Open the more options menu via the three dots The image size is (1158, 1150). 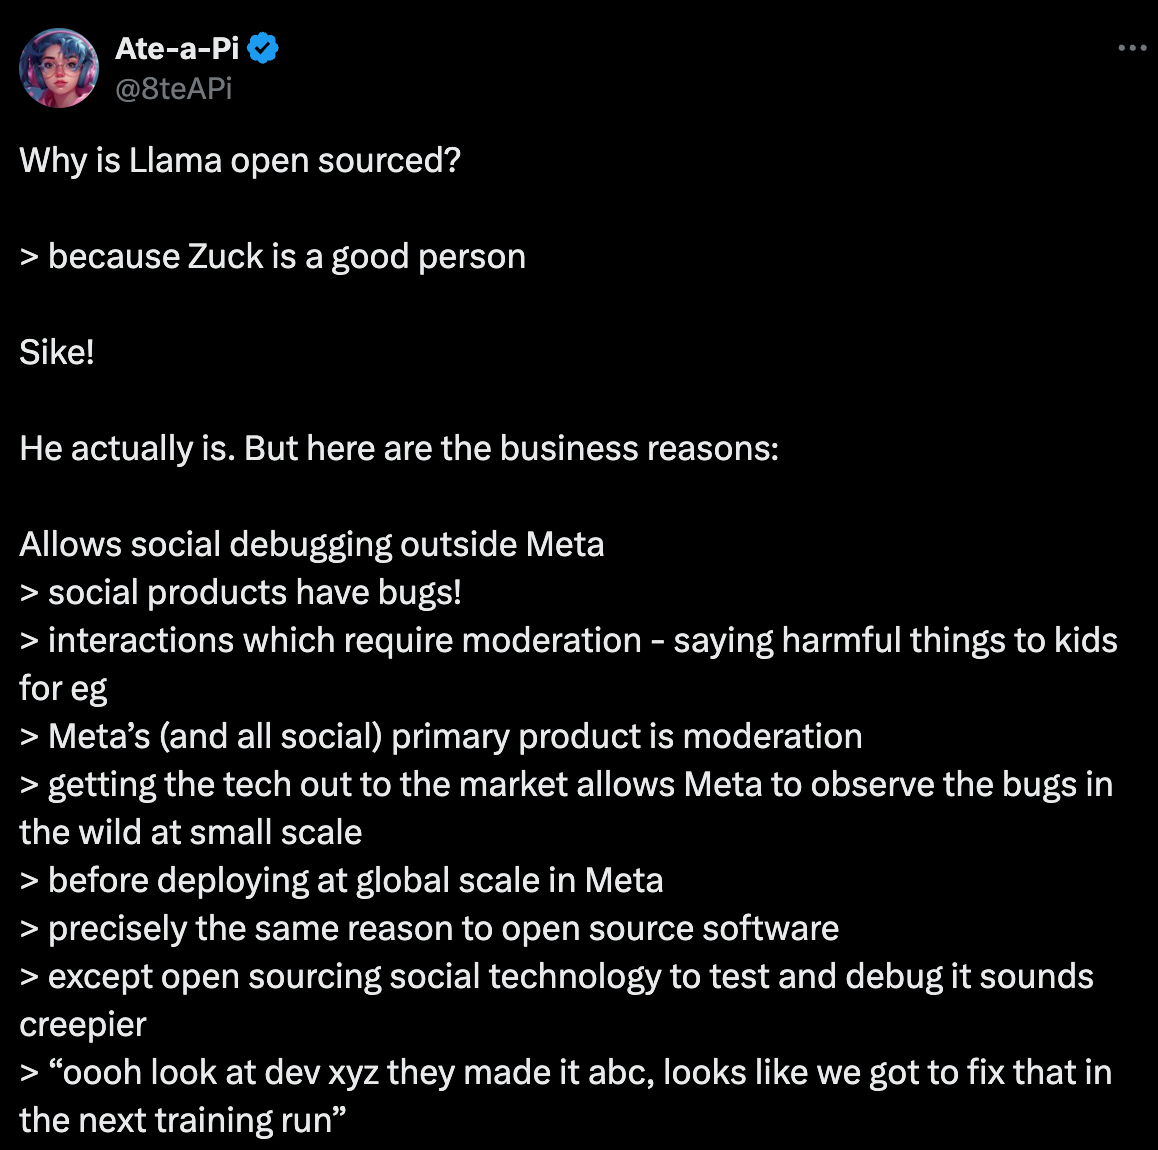pos(1132,47)
